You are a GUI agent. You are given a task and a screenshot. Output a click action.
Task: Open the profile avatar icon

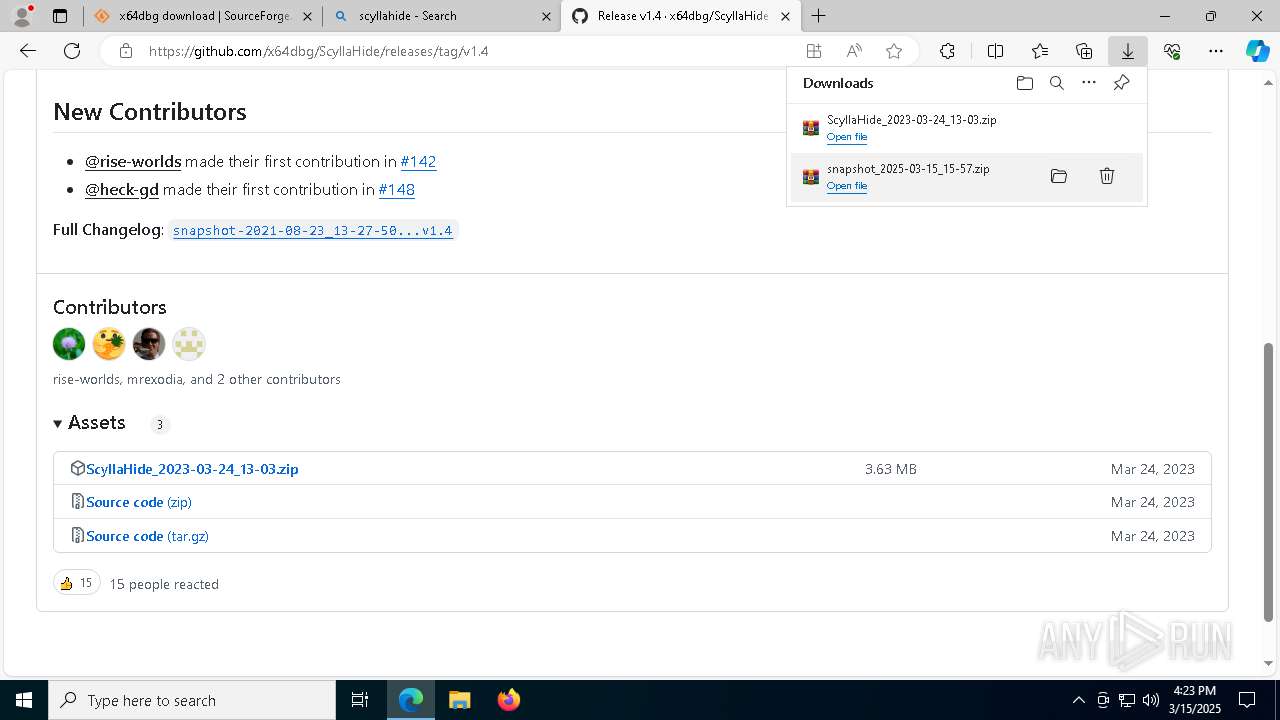(x=22, y=16)
